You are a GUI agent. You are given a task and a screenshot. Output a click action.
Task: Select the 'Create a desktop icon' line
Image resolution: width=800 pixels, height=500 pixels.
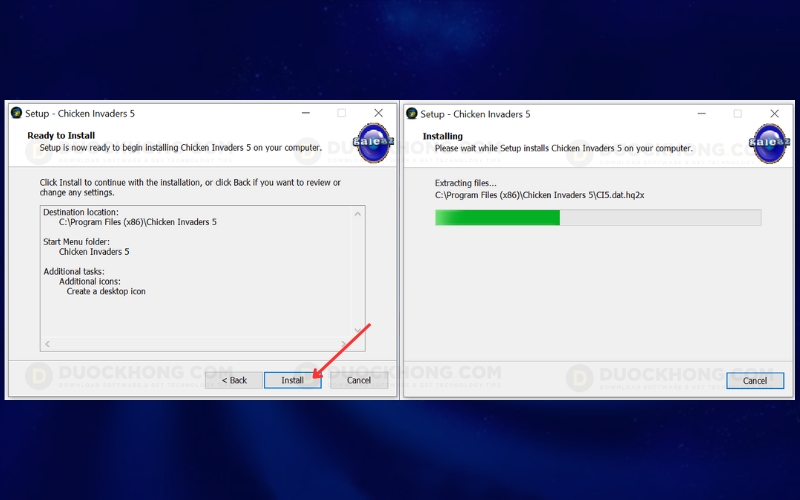tap(106, 291)
